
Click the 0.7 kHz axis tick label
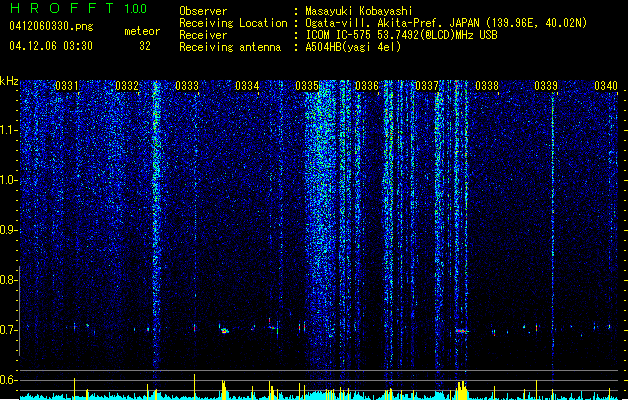(8, 330)
